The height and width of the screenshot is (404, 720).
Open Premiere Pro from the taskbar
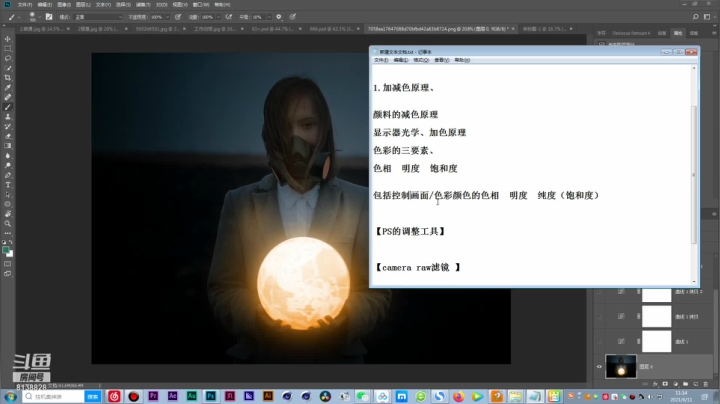[x=153, y=396]
